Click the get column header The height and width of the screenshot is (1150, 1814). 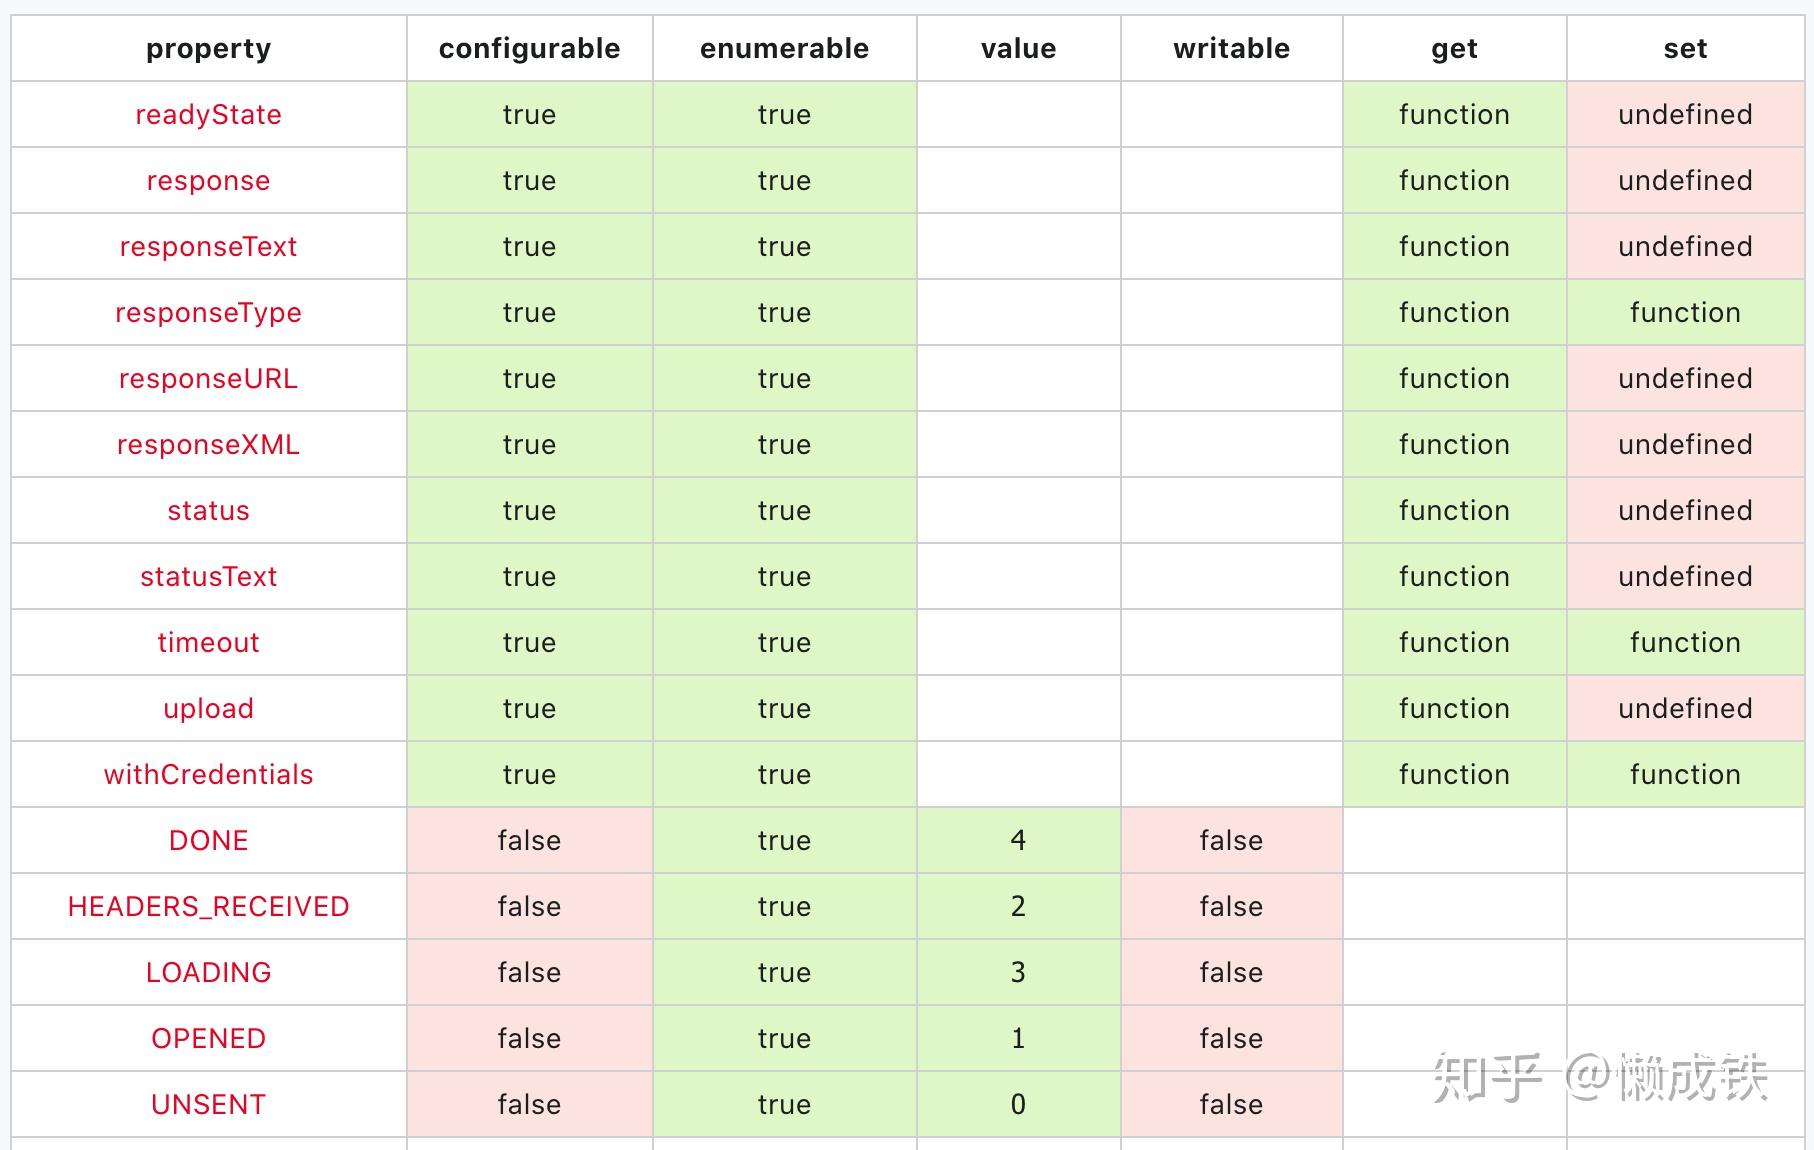[x=1454, y=49]
